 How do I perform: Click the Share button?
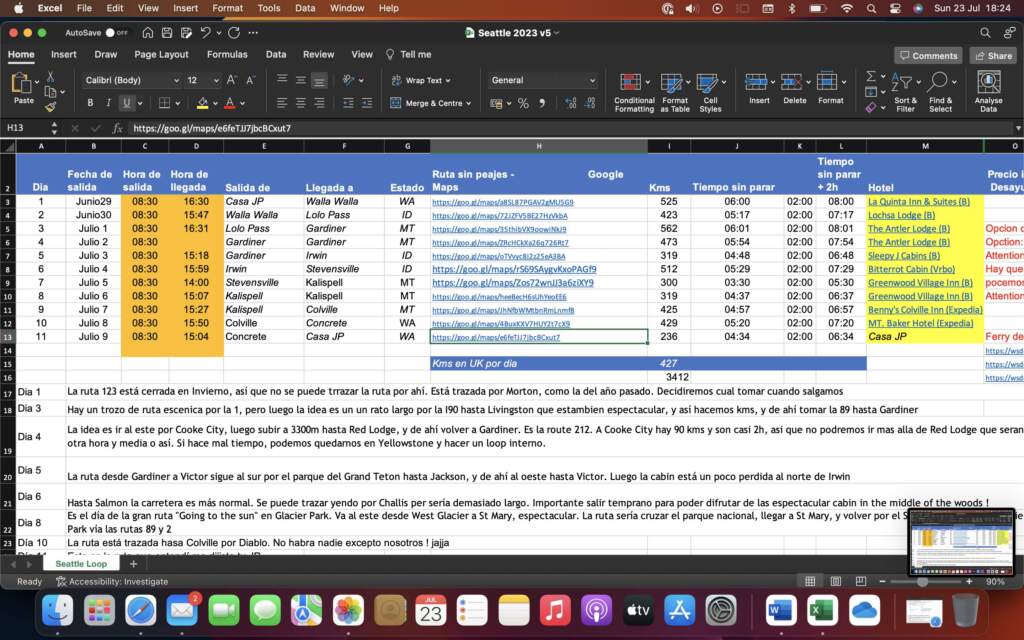[x=993, y=56]
